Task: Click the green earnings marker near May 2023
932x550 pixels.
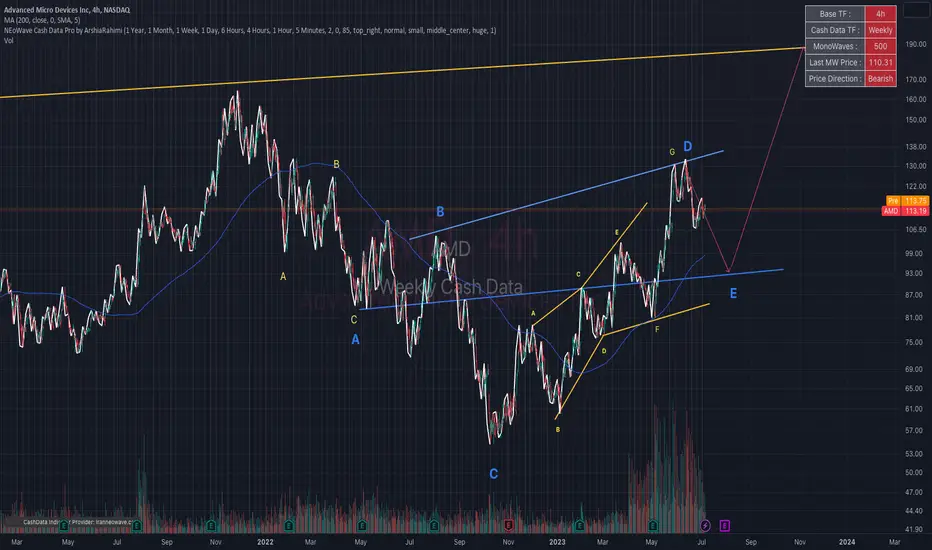Action: pyautogui.click(x=653, y=526)
